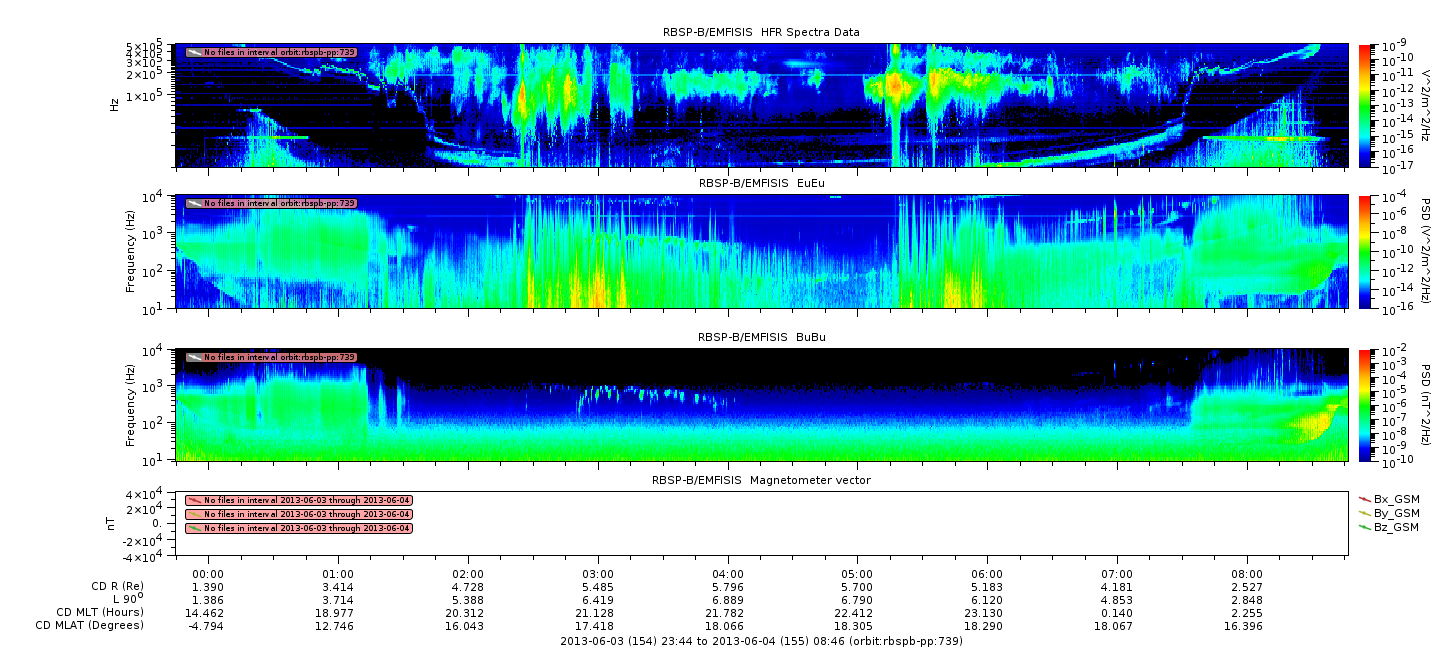Click the yellow By_GSM legend line marker
The image size is (1447, 658).
1365,512
